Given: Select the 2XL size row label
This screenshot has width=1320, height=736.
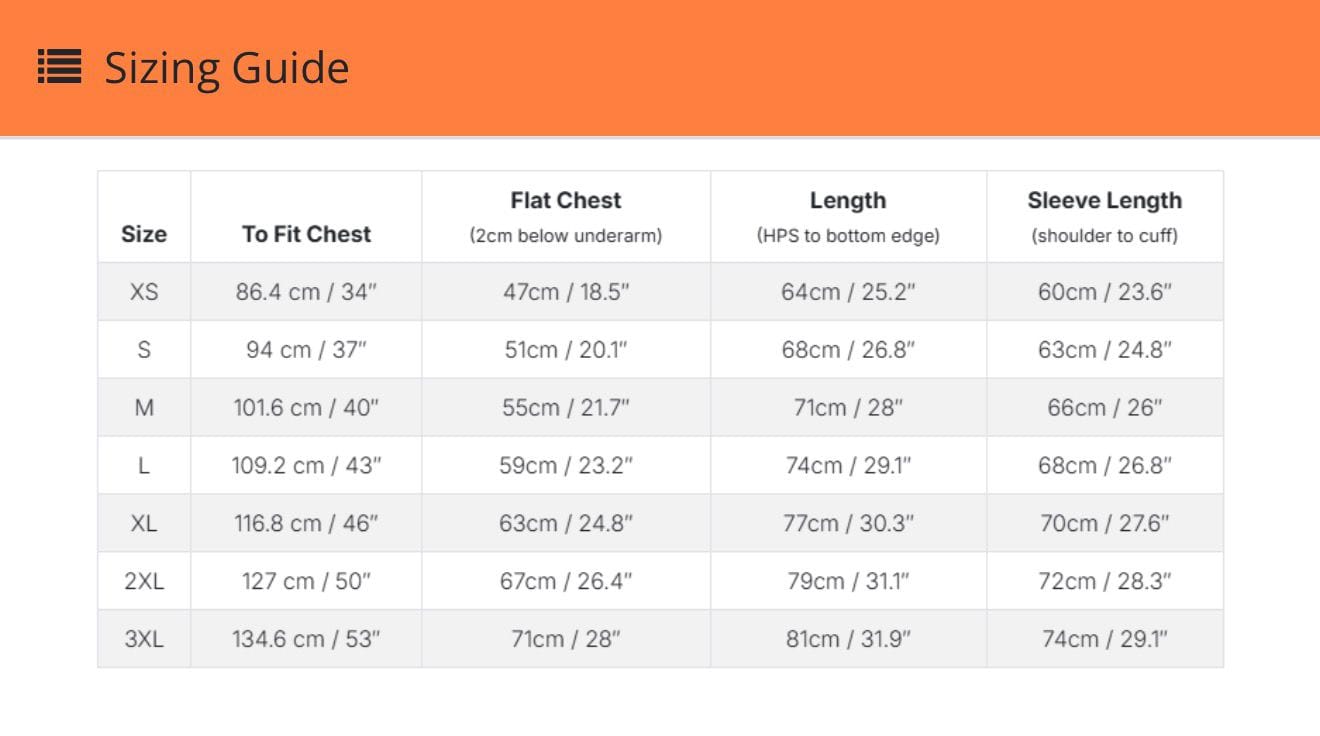Looking at the screenshot, I should pos(144,581).
